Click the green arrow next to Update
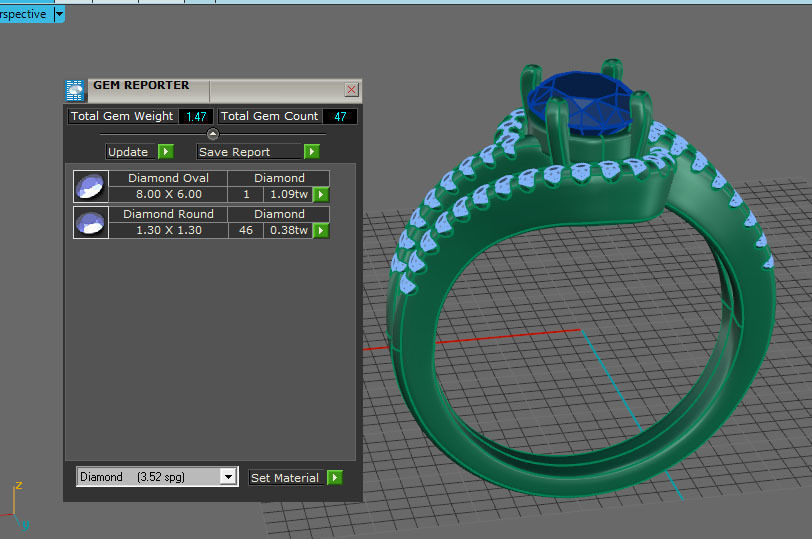The height and width of the screenshot is (539, 812). click(x=166, y=152)
